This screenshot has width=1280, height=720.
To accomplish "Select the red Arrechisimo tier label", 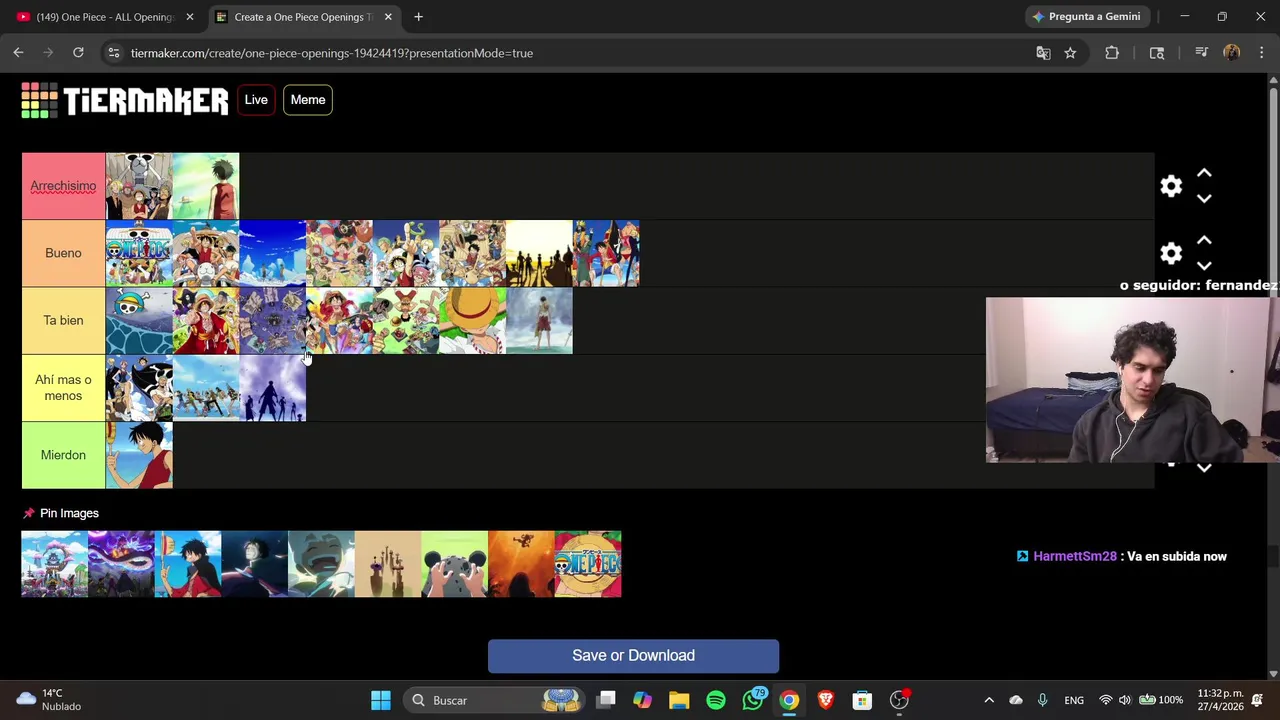I will 63,186.
